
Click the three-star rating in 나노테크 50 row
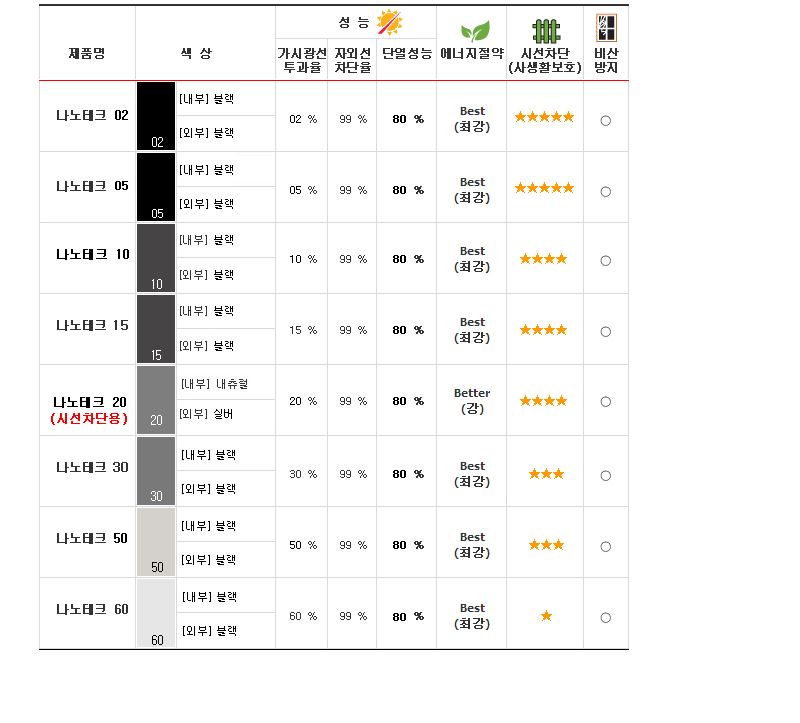pyautogui.click(x=546, y=545)
